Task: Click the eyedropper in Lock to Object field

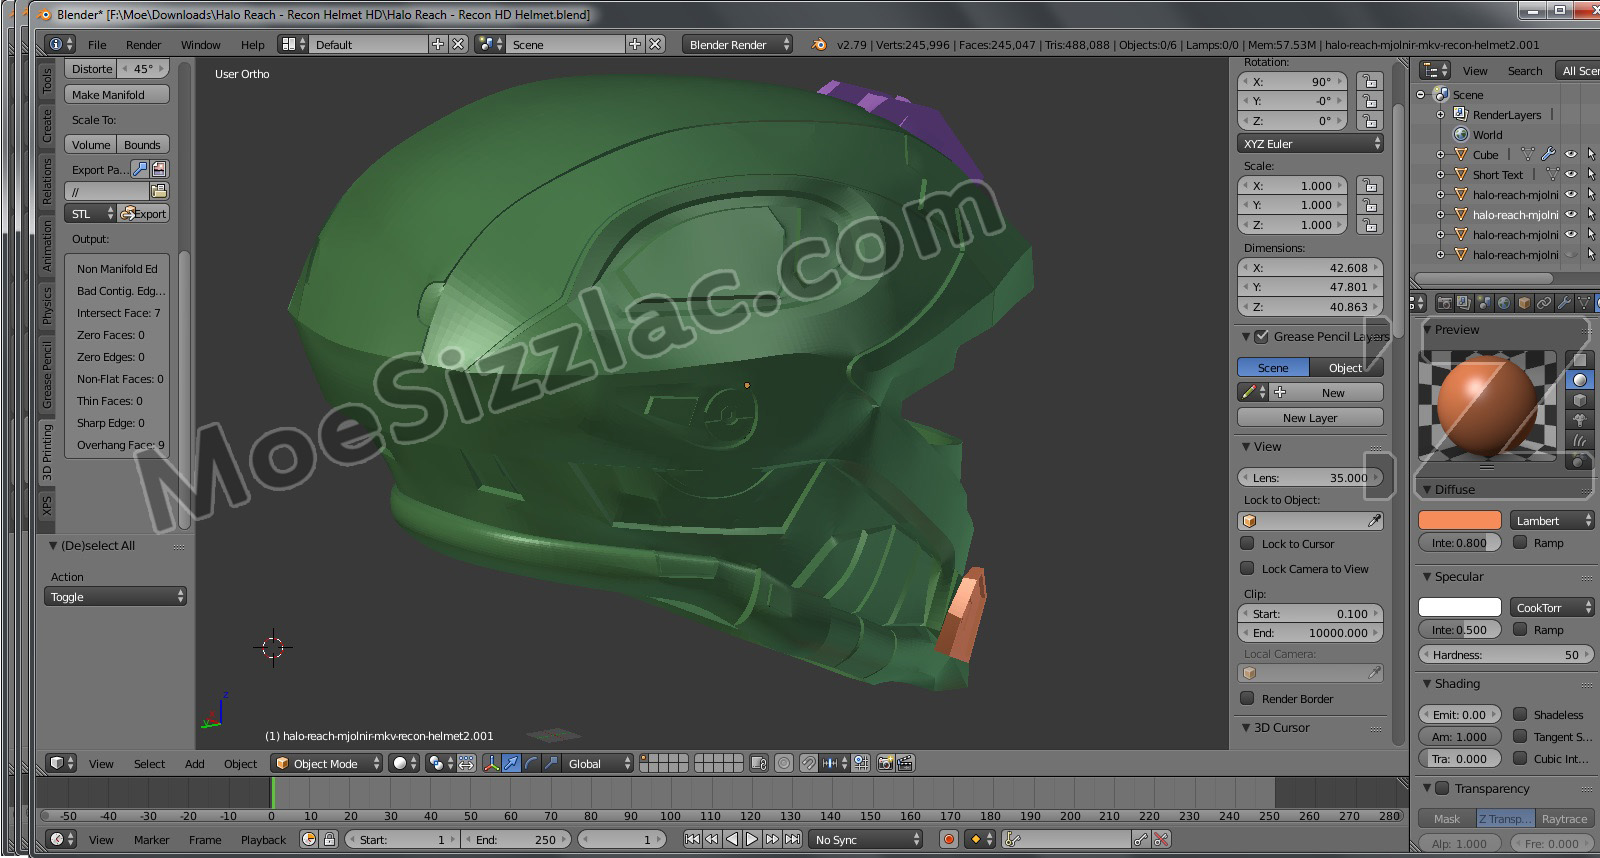Action: coord(1374,521)
